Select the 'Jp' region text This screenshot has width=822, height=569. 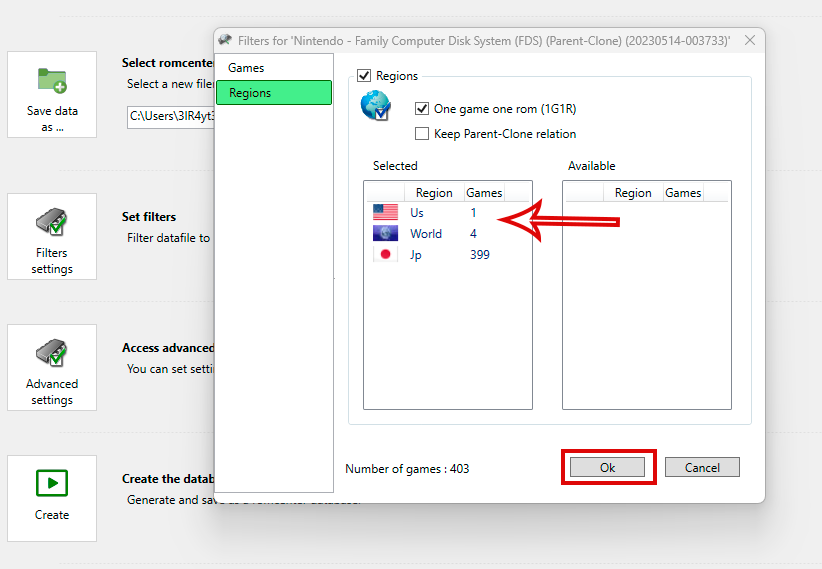(416, 255)
